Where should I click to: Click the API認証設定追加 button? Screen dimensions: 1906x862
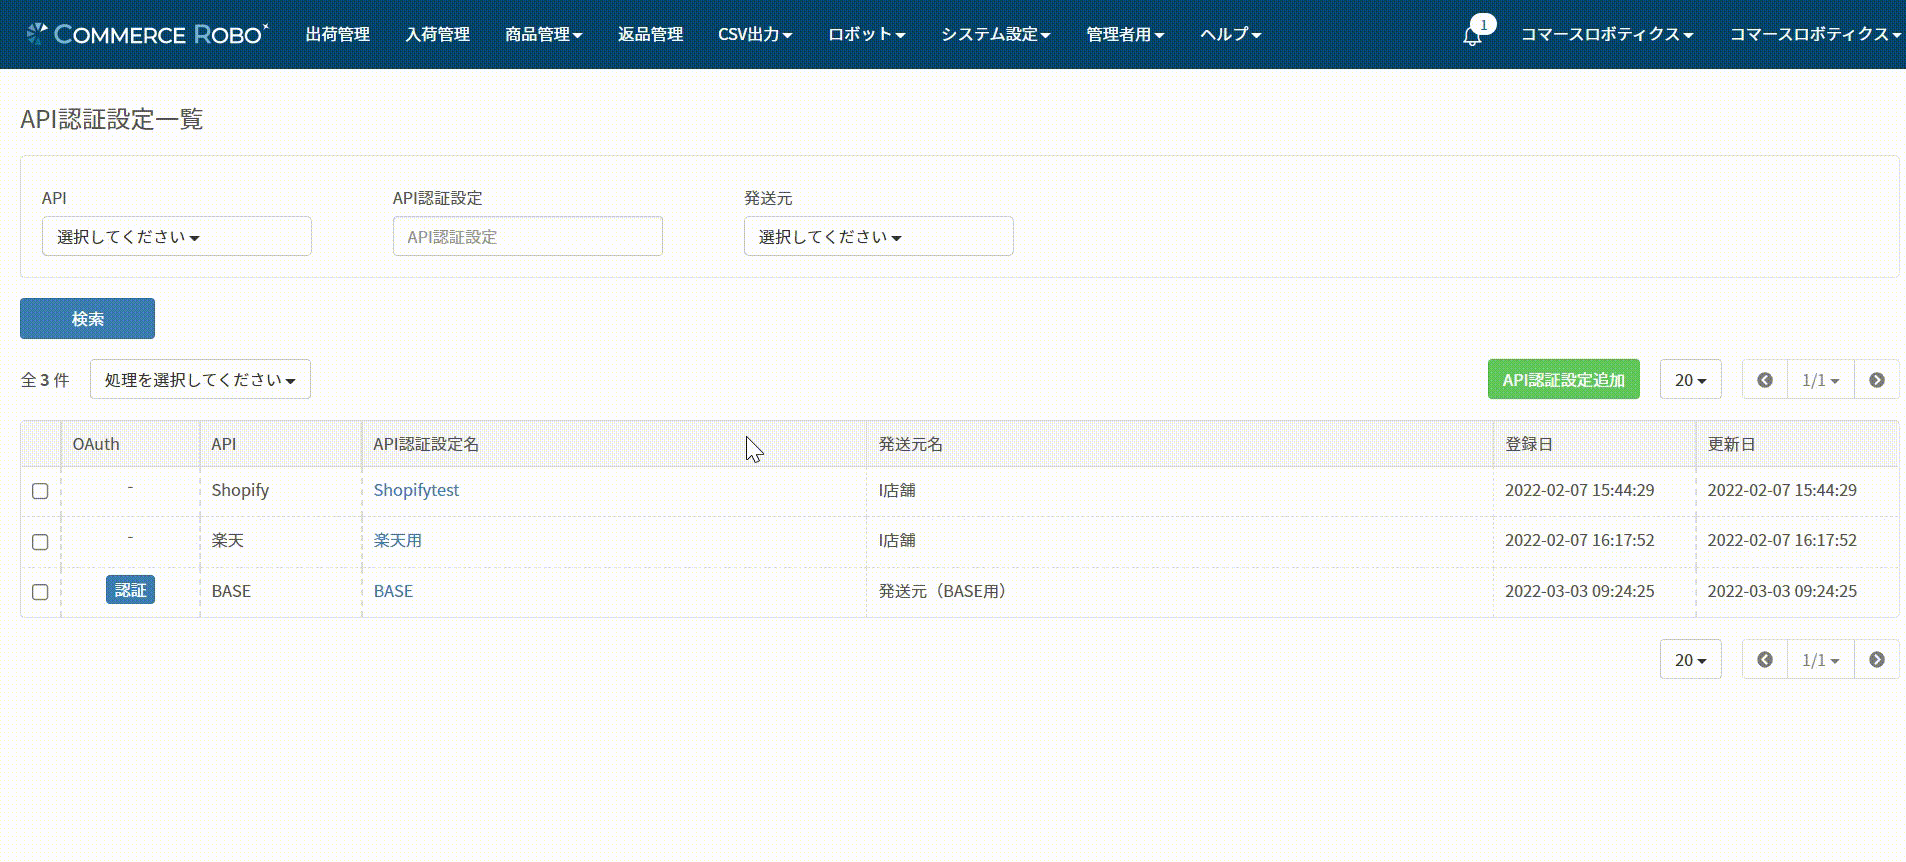click(1563, 380)
